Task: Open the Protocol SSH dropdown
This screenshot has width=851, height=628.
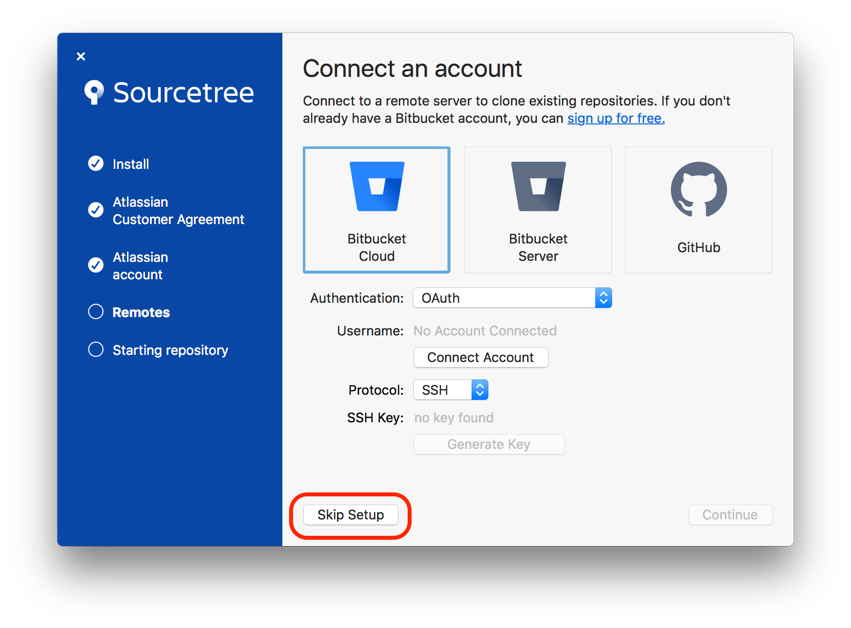Action: (451, 390)
